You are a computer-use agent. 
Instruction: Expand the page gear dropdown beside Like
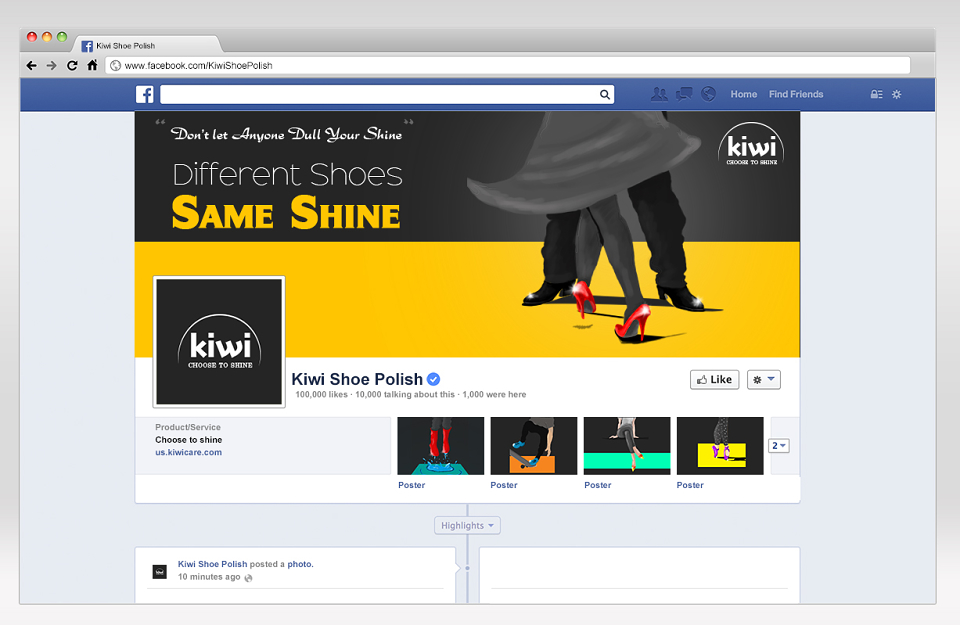point(763,380)
